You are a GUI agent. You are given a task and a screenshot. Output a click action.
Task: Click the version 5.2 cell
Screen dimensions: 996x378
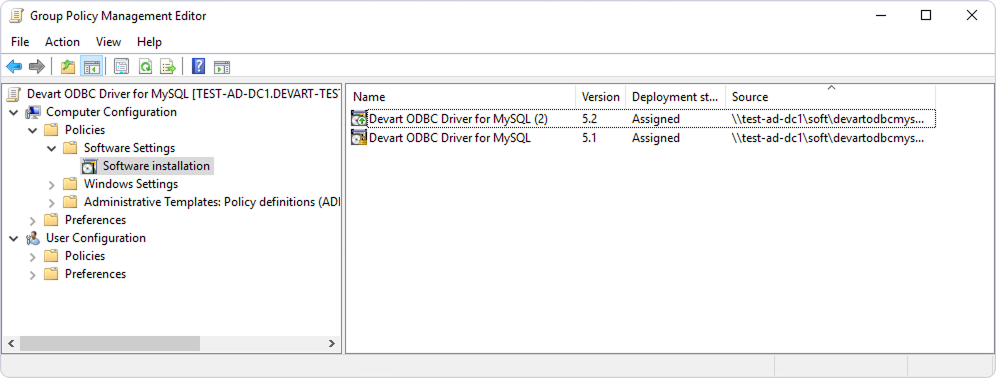589,119
